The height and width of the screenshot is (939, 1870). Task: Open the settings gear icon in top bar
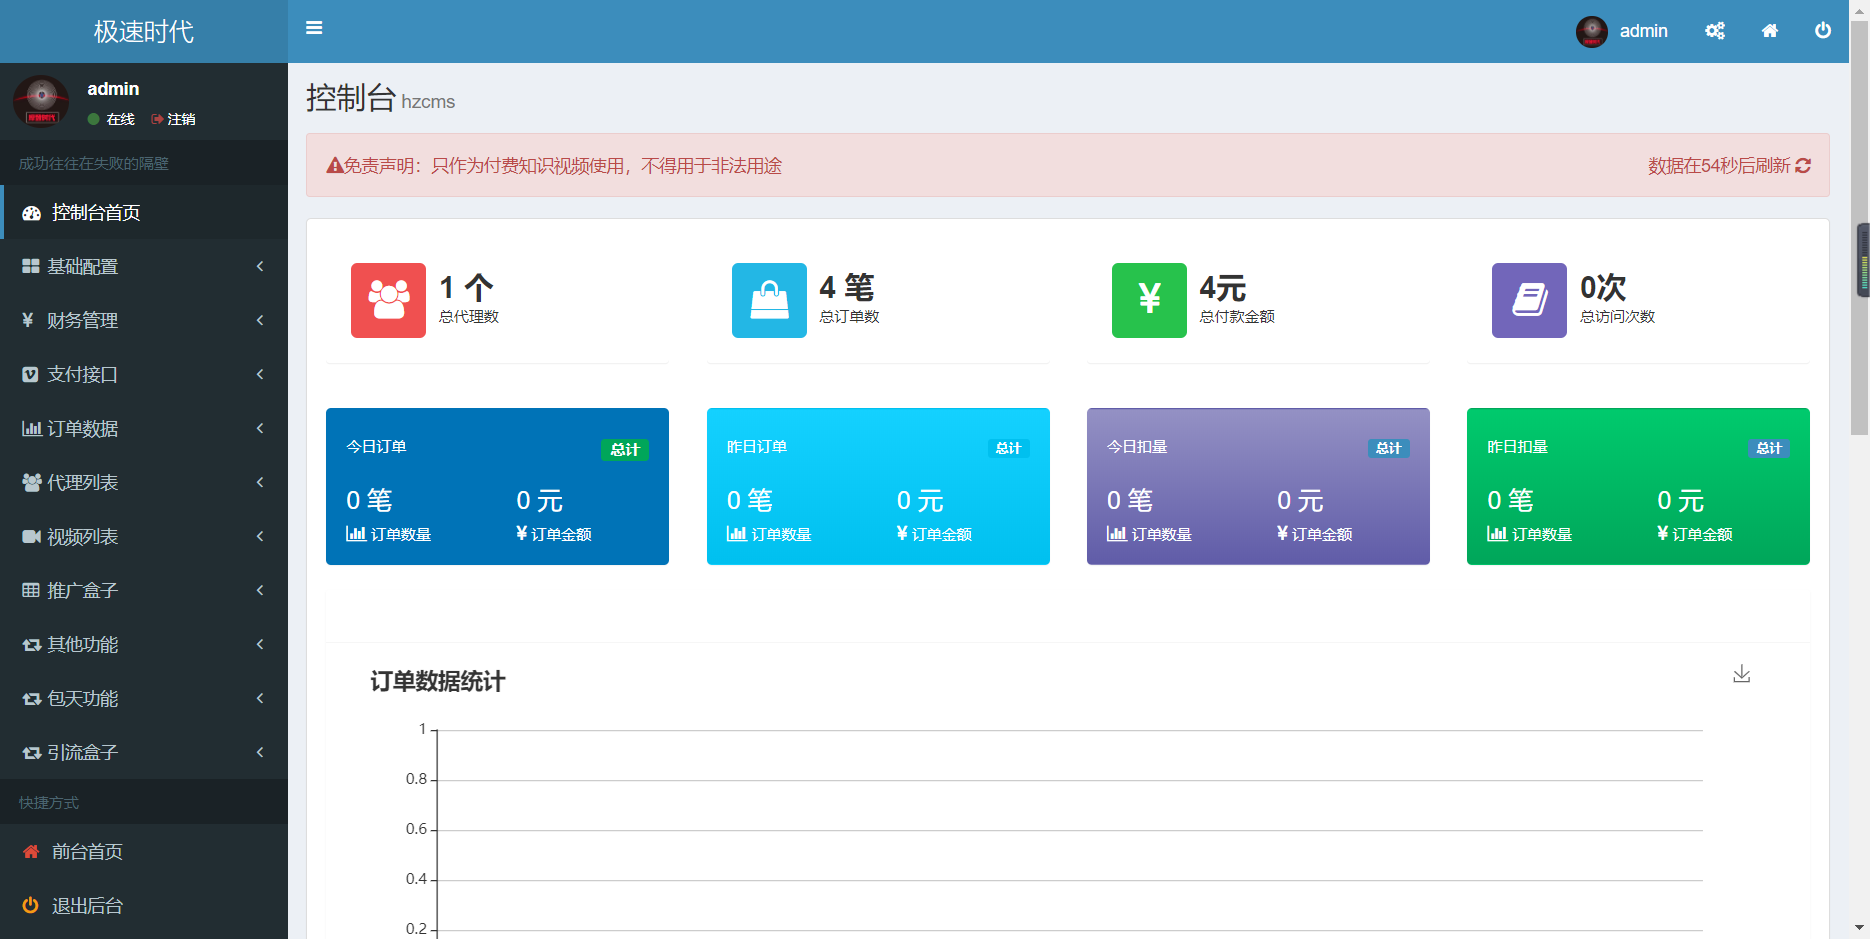[x=1715, y=30]
